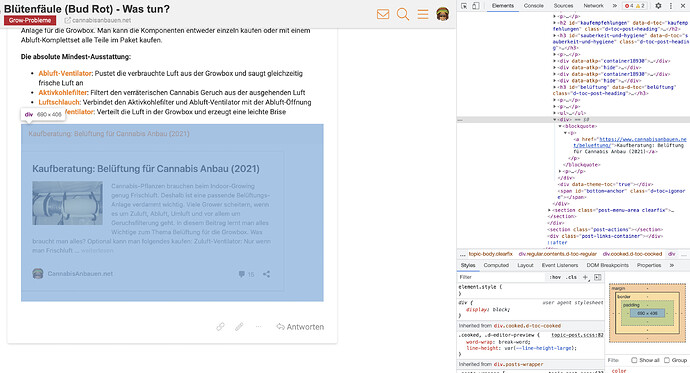Viewport: 690px width, 373px height.
Task: Expand the h2 kaufempfehlungen node
Action: [554, 22]
